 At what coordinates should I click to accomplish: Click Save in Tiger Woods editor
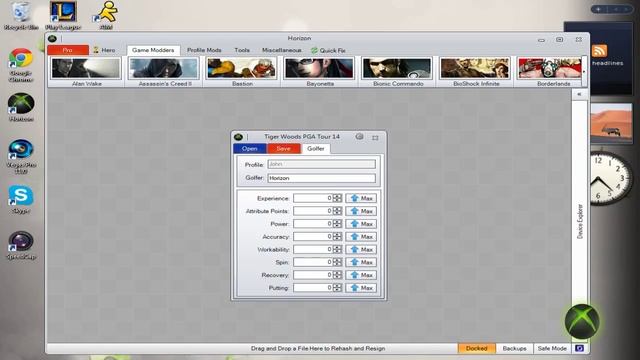click(283, 149)
